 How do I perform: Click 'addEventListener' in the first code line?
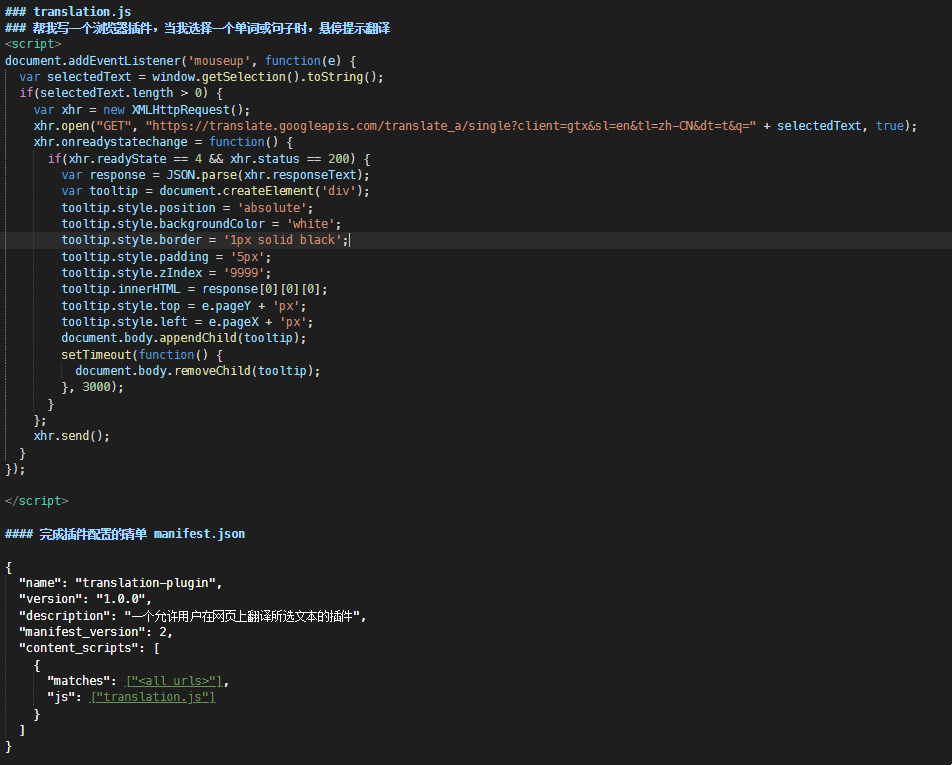[x=124, y=61]
